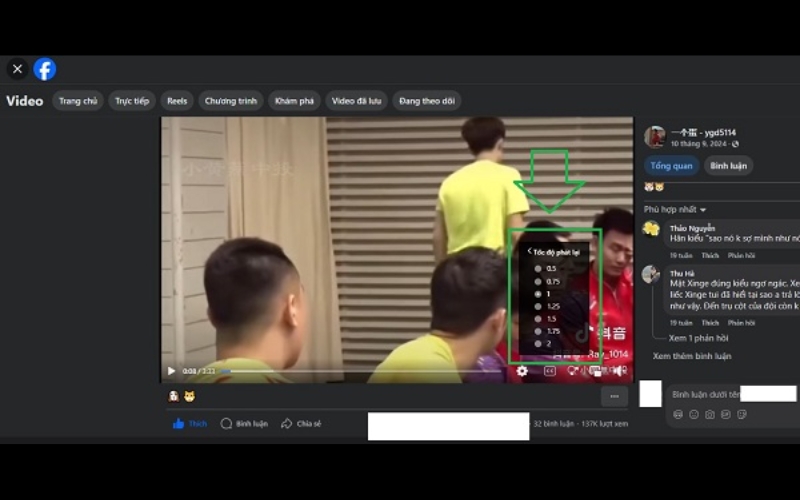This screenshot has height=500, width=800.
Task: Switch to Trực tiếp tab
Action: [x=132, y=101]
